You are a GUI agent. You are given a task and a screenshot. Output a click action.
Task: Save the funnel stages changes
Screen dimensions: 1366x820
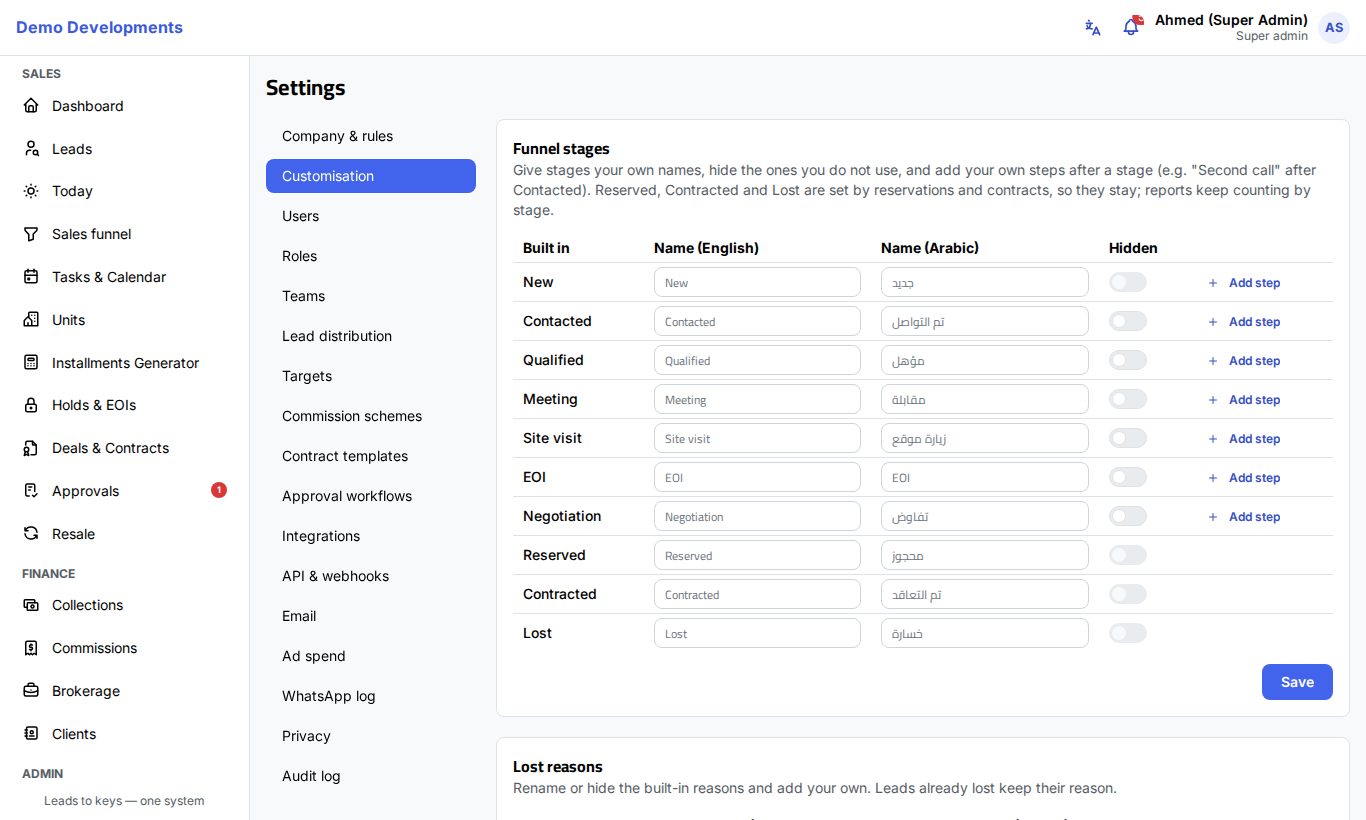[x=1297, y=682]
